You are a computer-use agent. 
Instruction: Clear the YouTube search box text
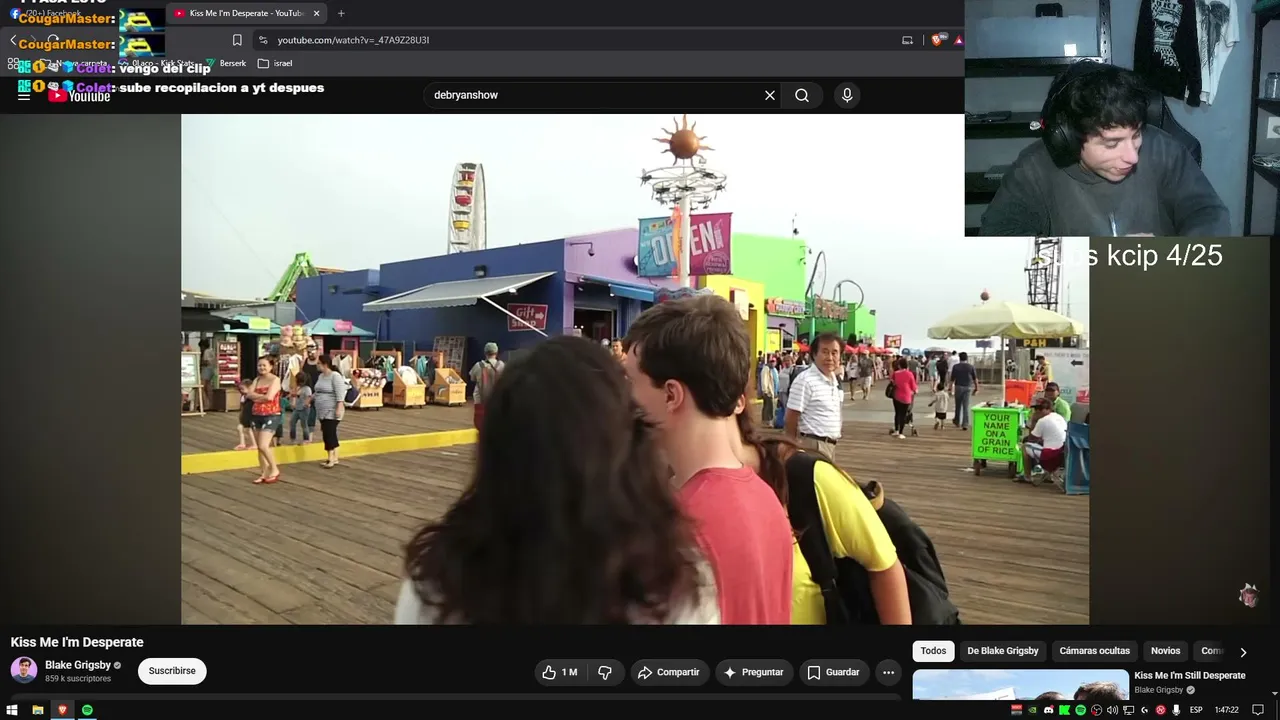(770, 95)
